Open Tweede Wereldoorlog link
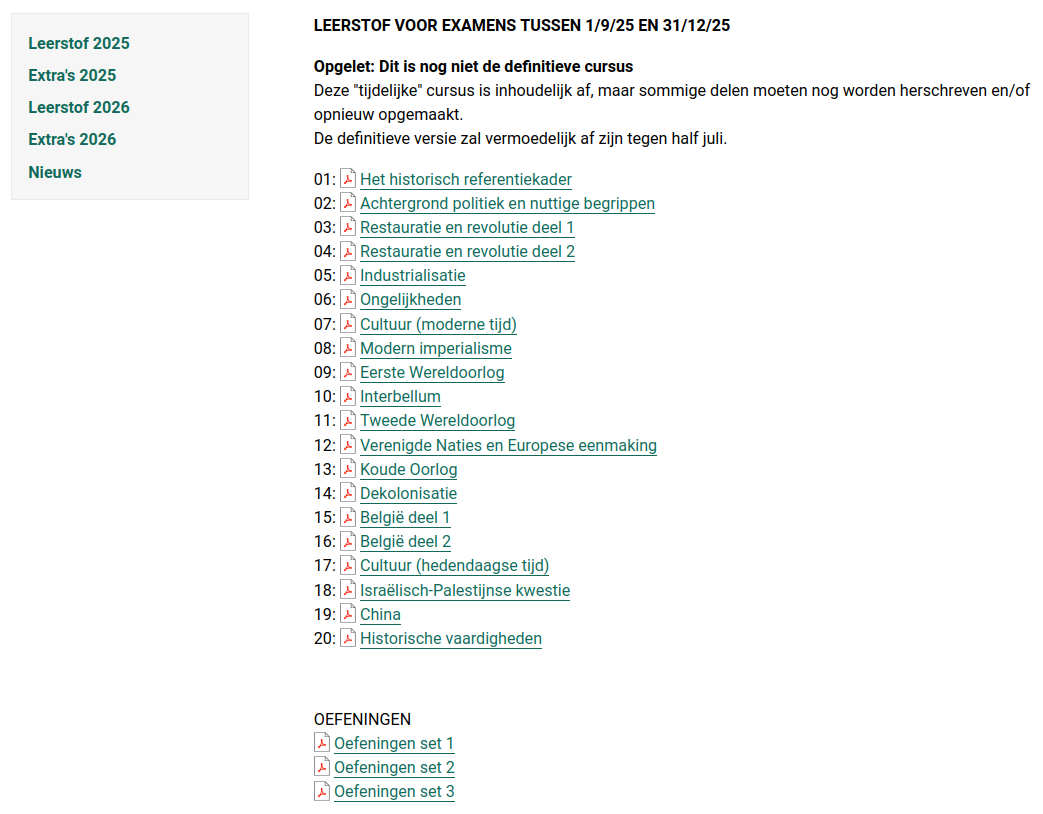The image size is (1043, 814). click(x=438, y=420)
